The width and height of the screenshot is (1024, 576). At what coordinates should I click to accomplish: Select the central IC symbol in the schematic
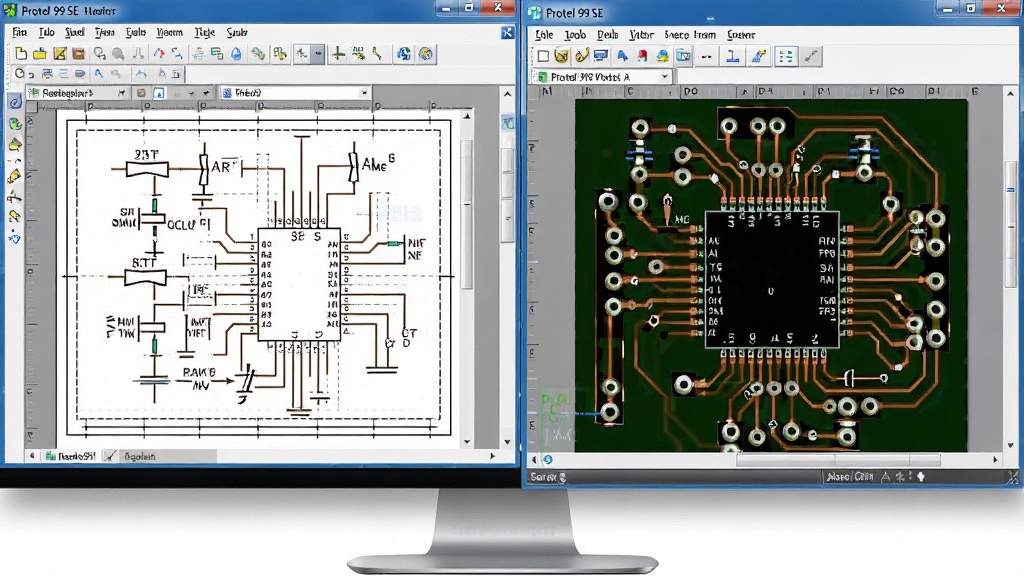tap(299, 285)
